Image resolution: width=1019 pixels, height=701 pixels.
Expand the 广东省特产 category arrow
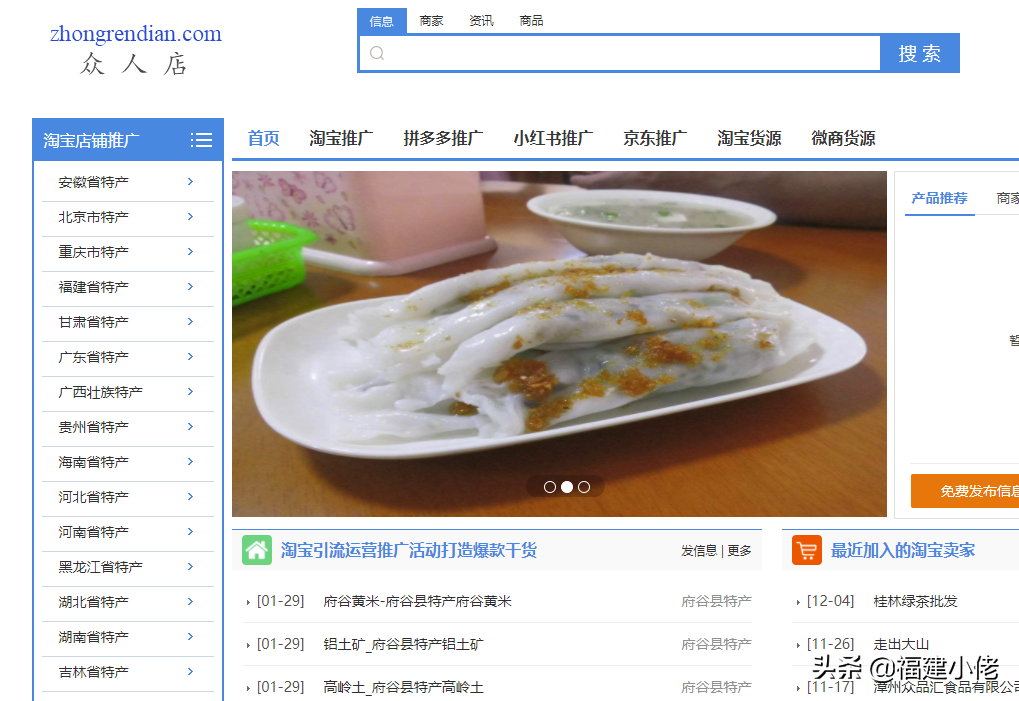pos(190,357)
